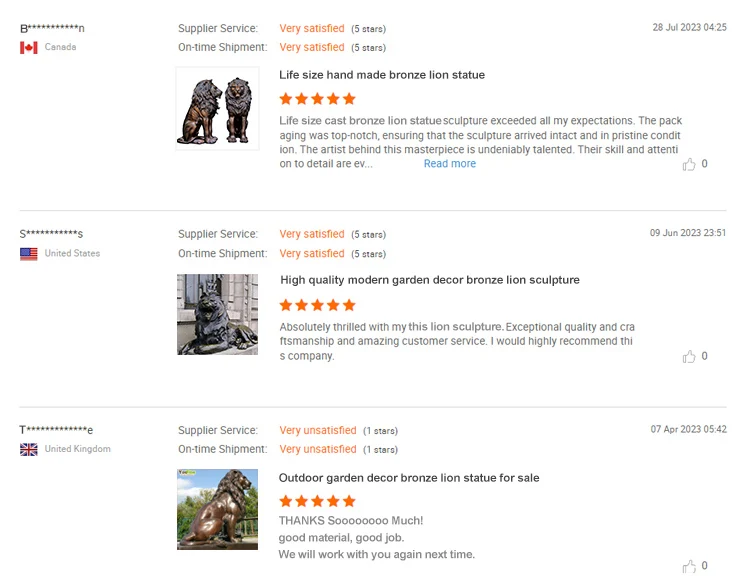Click Very unsatisfied Supplier Service rating
The image size is (750, 582).
pos(318,430)
